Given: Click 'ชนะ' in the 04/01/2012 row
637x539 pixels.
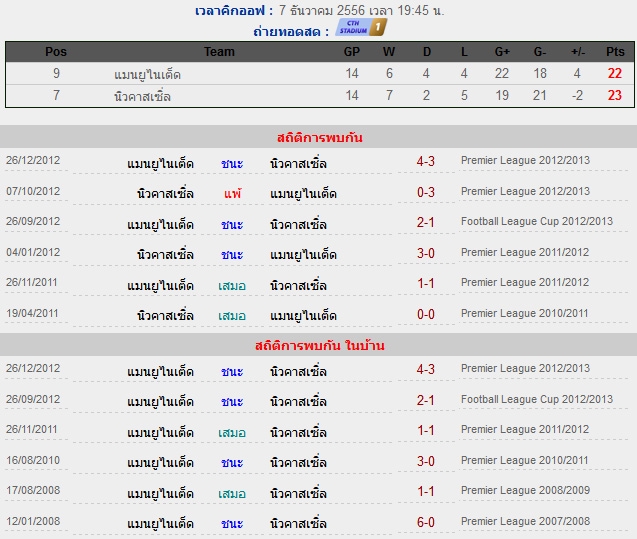Looking at the screenshot, I should [x=232, y=255].
